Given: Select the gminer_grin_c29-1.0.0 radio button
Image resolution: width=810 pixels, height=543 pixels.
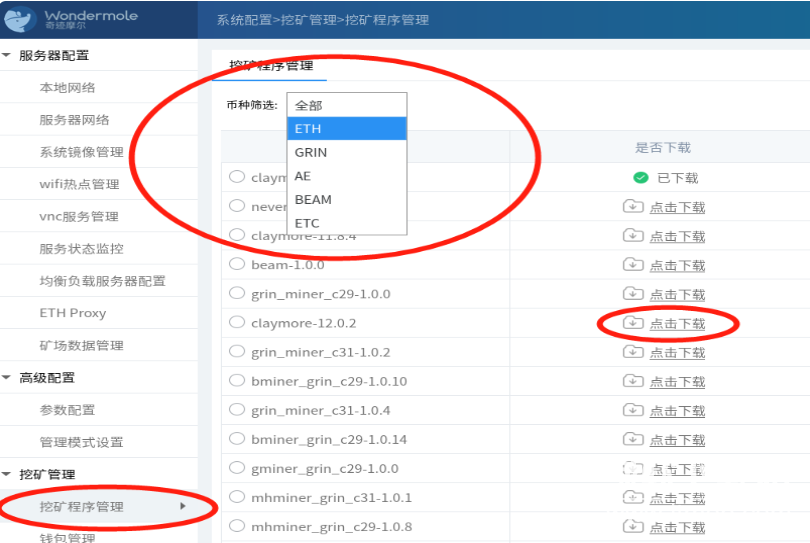Looking at the screenshot, I should tap(237, 467).
